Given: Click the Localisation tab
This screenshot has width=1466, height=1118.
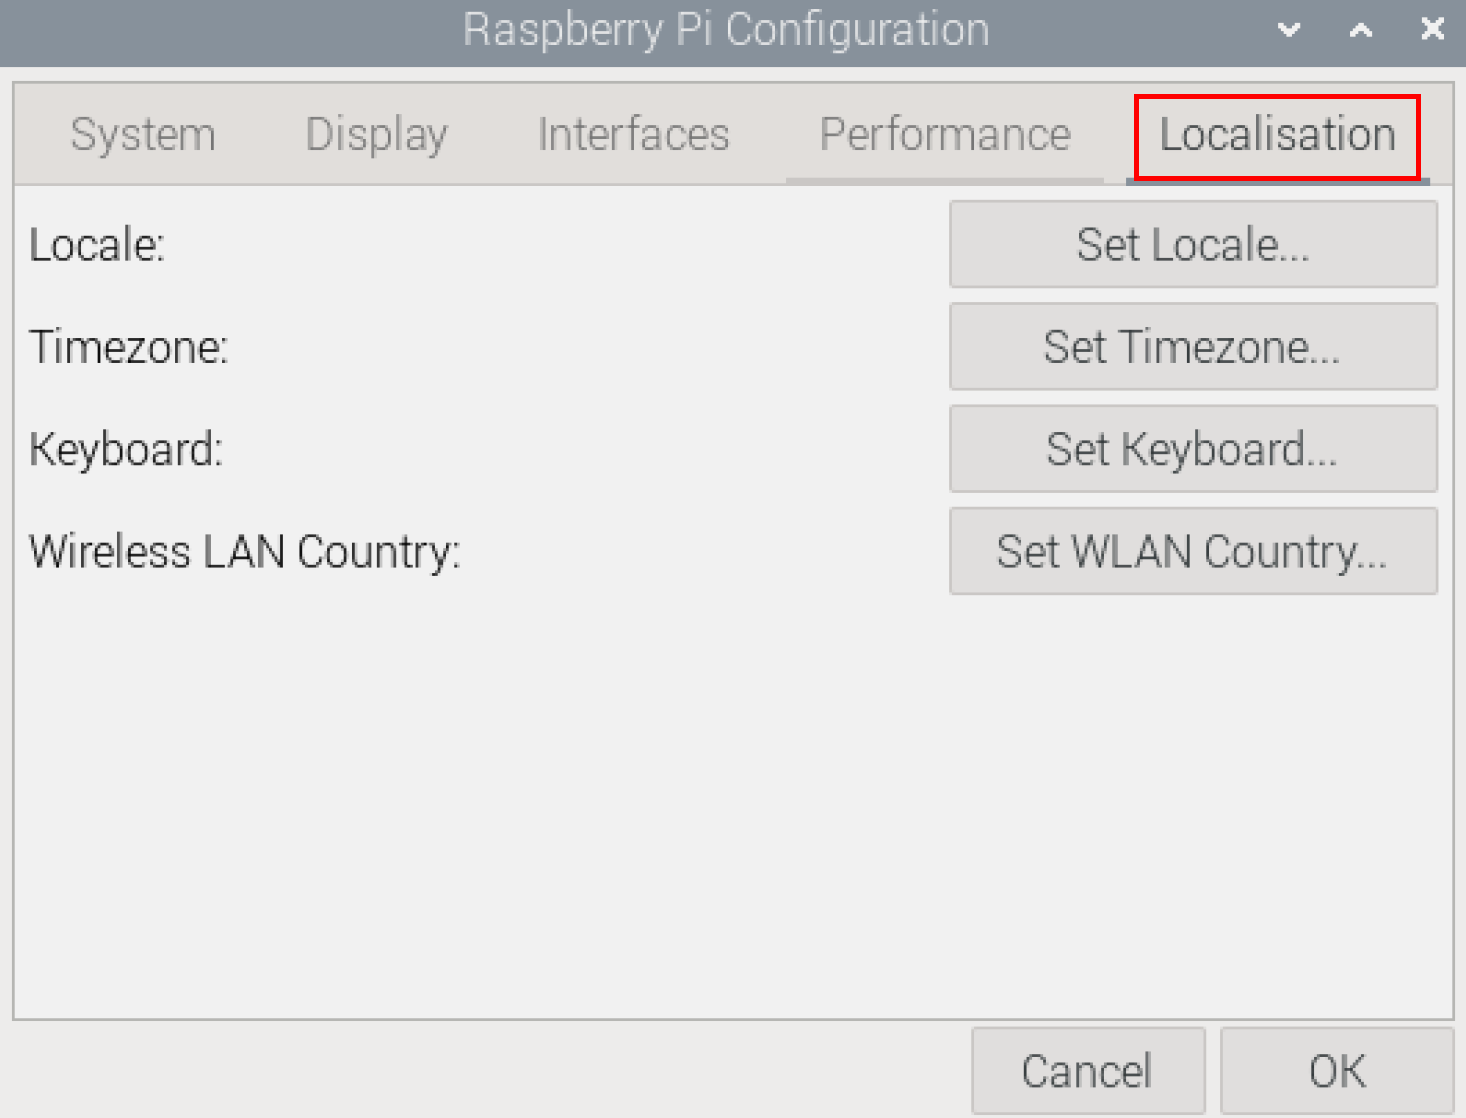Looking at the screenshot, I should [x=1277, y=135].
